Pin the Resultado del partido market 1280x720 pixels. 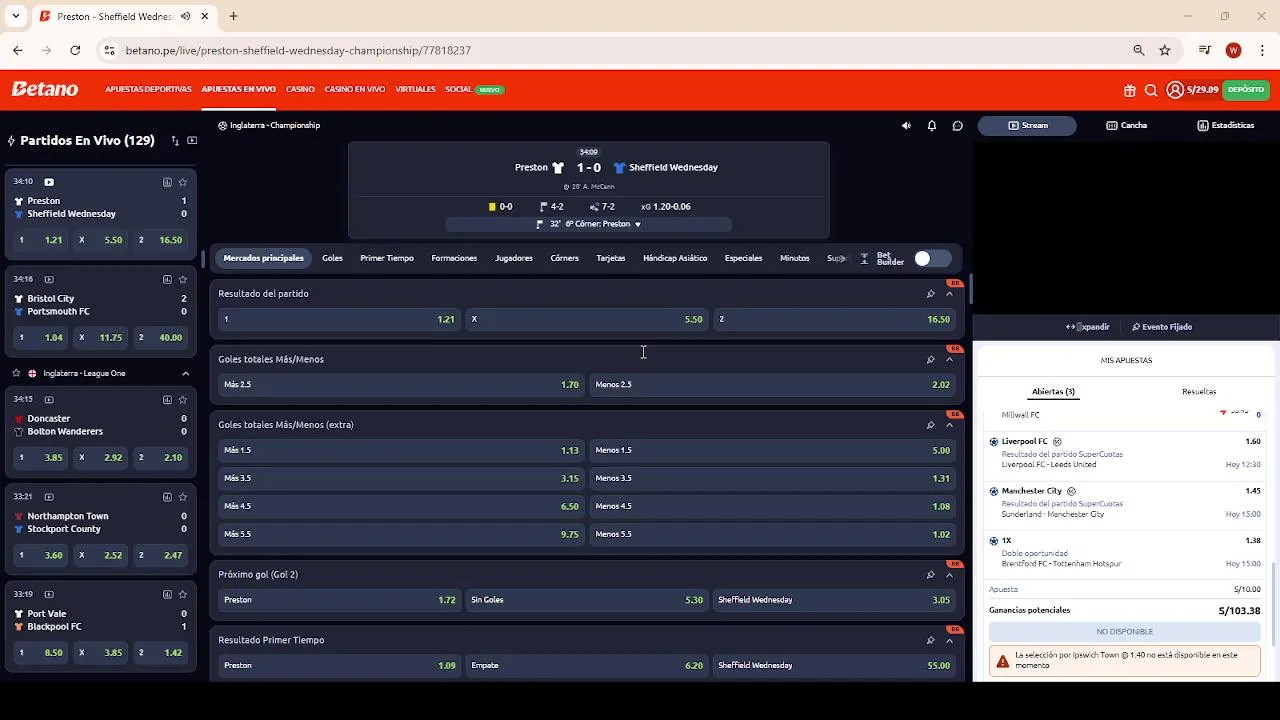930,294
